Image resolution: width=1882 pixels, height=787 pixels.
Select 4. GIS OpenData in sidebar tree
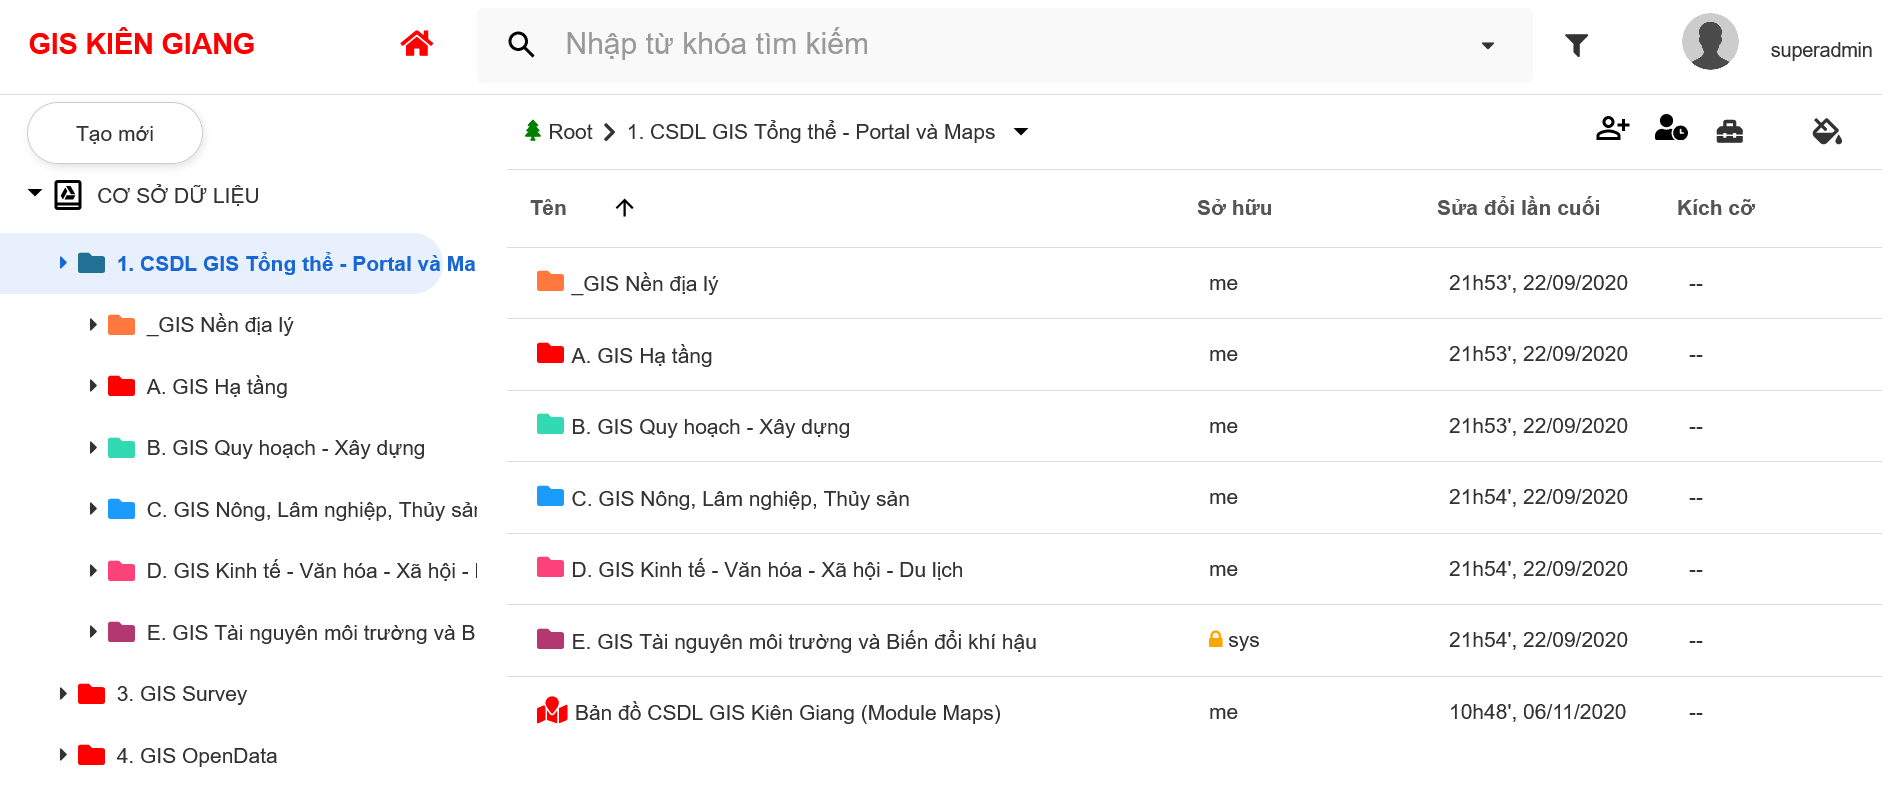coord(196,756)
